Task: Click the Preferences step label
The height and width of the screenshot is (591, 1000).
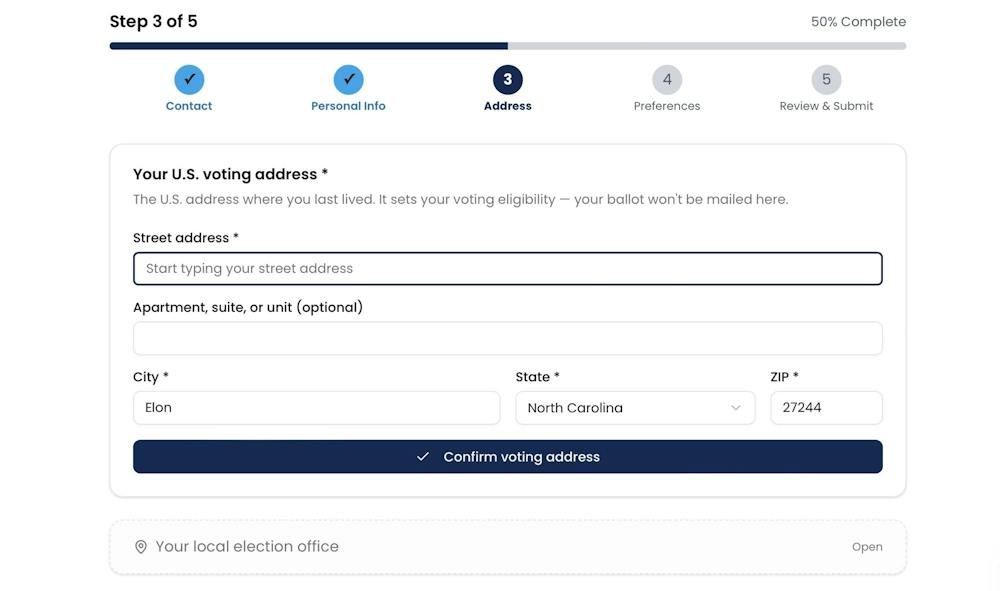Action: pyautogui.click(x=667, y=106)
